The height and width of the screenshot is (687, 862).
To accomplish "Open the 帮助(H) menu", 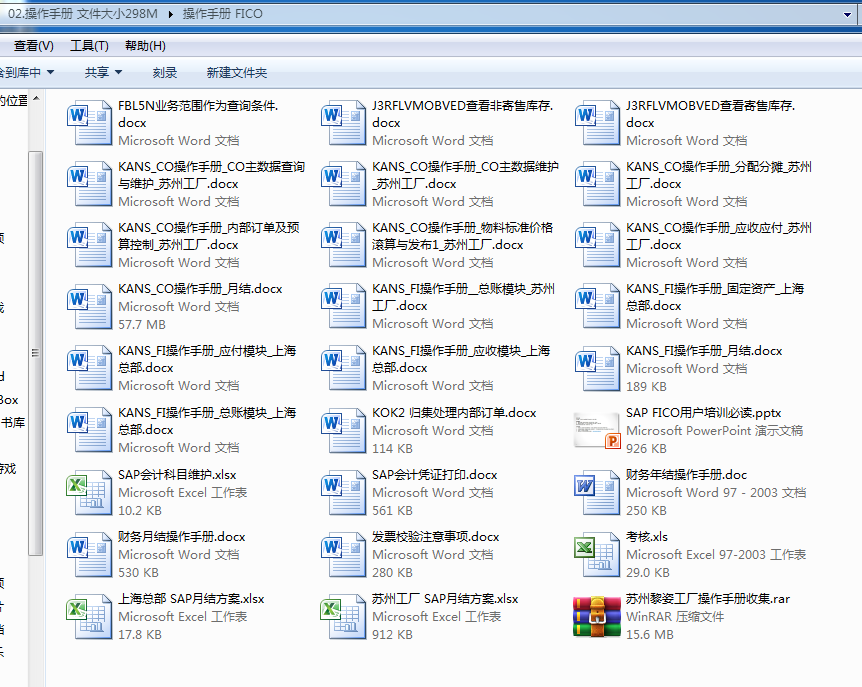I will 145,46.
